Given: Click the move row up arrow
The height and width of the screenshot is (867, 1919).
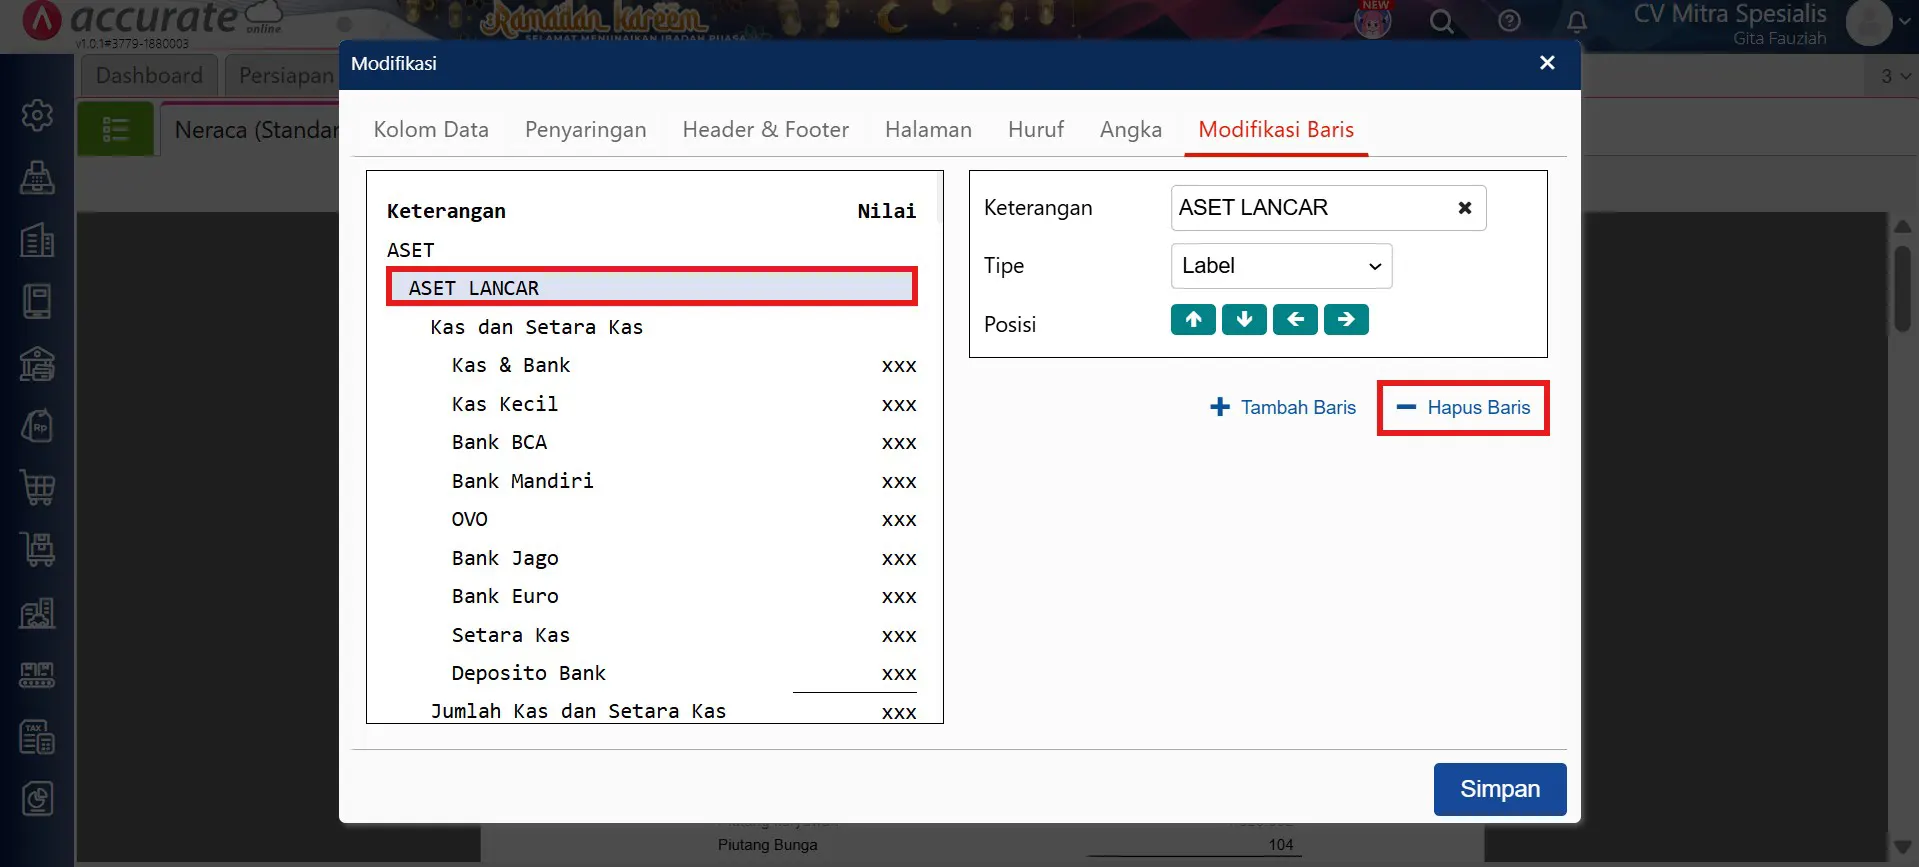Looking at the screenshot, I should click(1193, 320).
